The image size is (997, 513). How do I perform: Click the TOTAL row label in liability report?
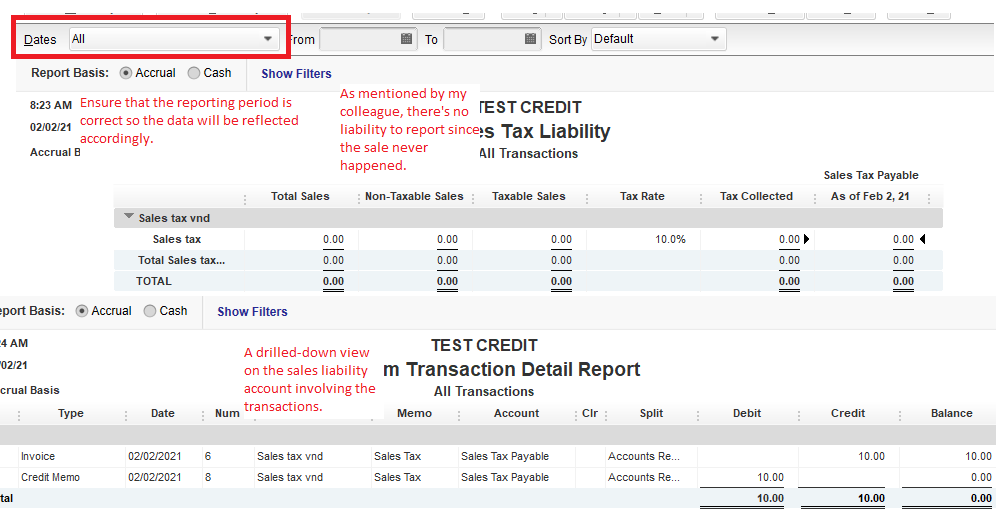[153, 281]
